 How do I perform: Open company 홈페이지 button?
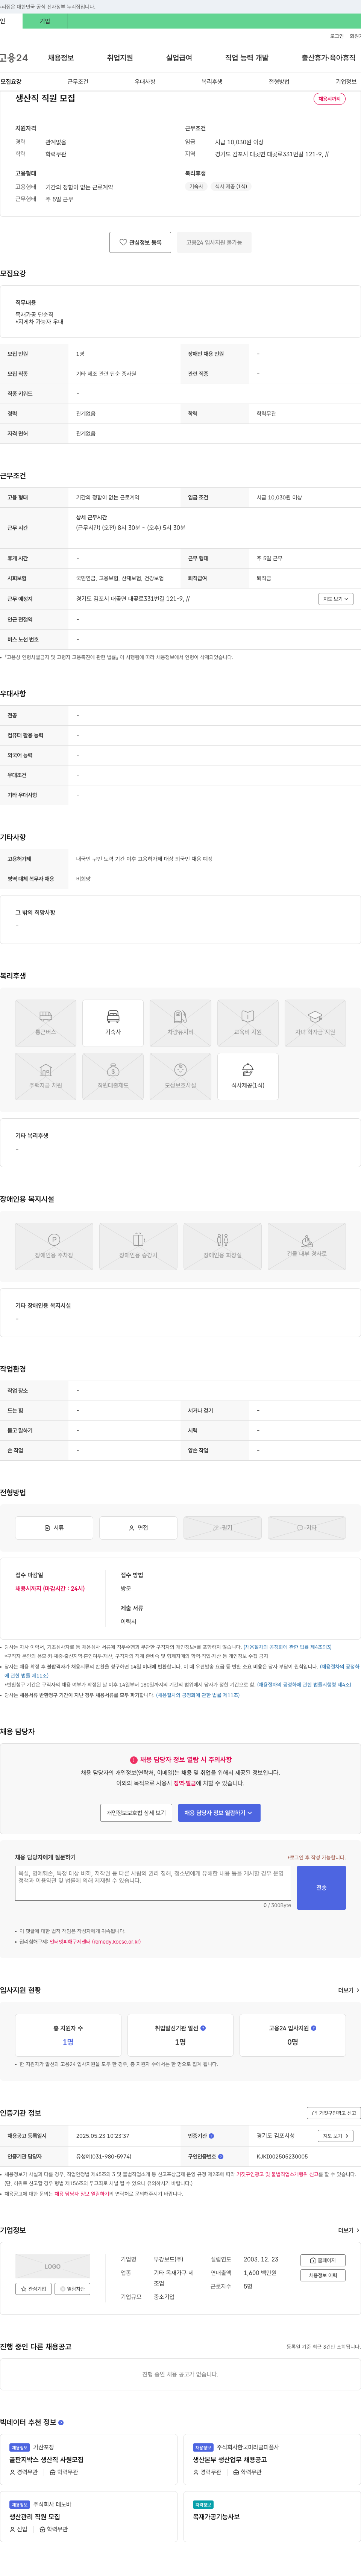click(323, 2260)
